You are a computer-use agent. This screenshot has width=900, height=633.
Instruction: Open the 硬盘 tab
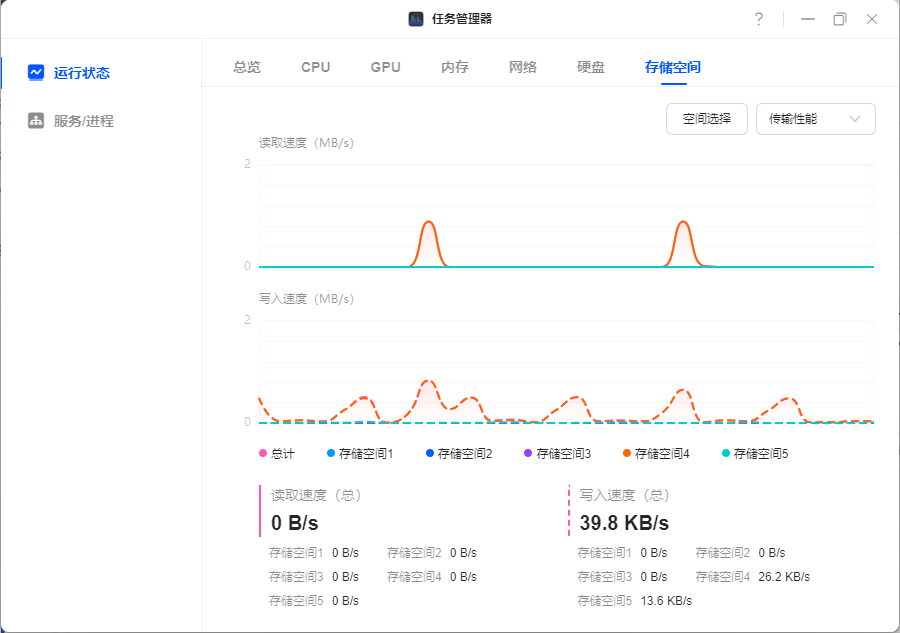[591, 67]
